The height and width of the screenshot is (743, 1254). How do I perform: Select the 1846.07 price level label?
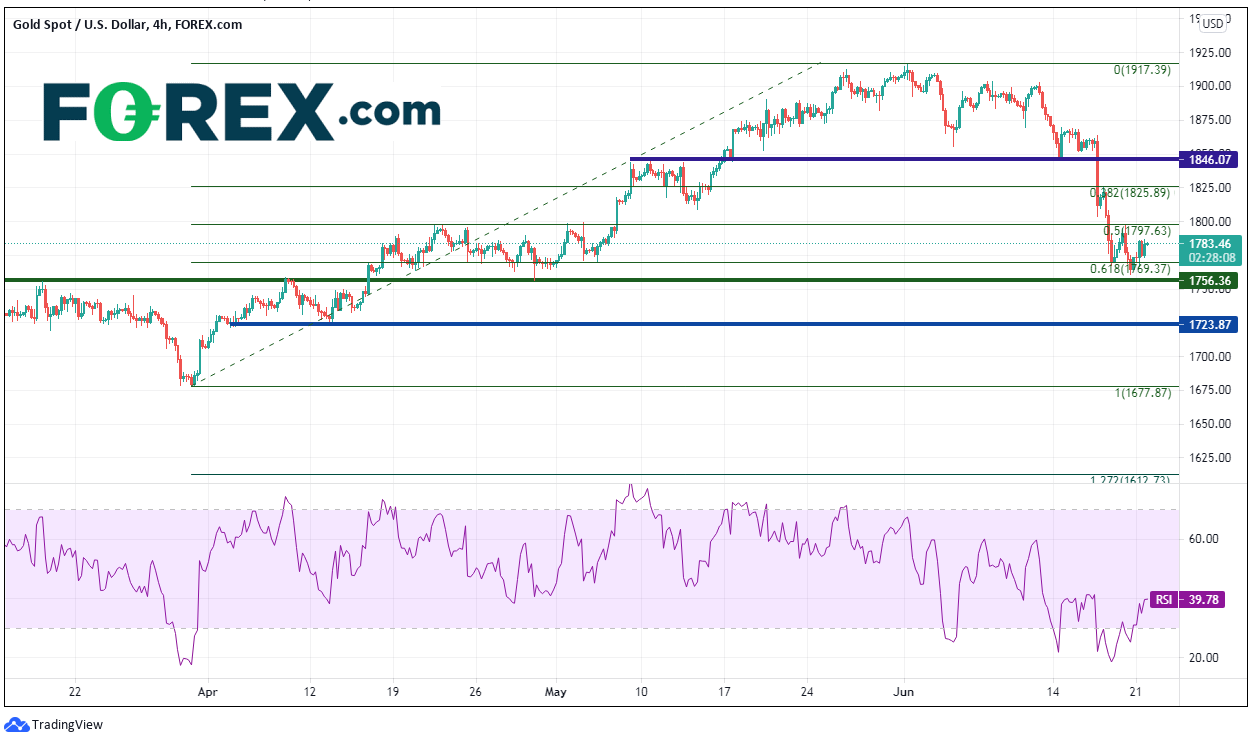[x=1212, y=159]
